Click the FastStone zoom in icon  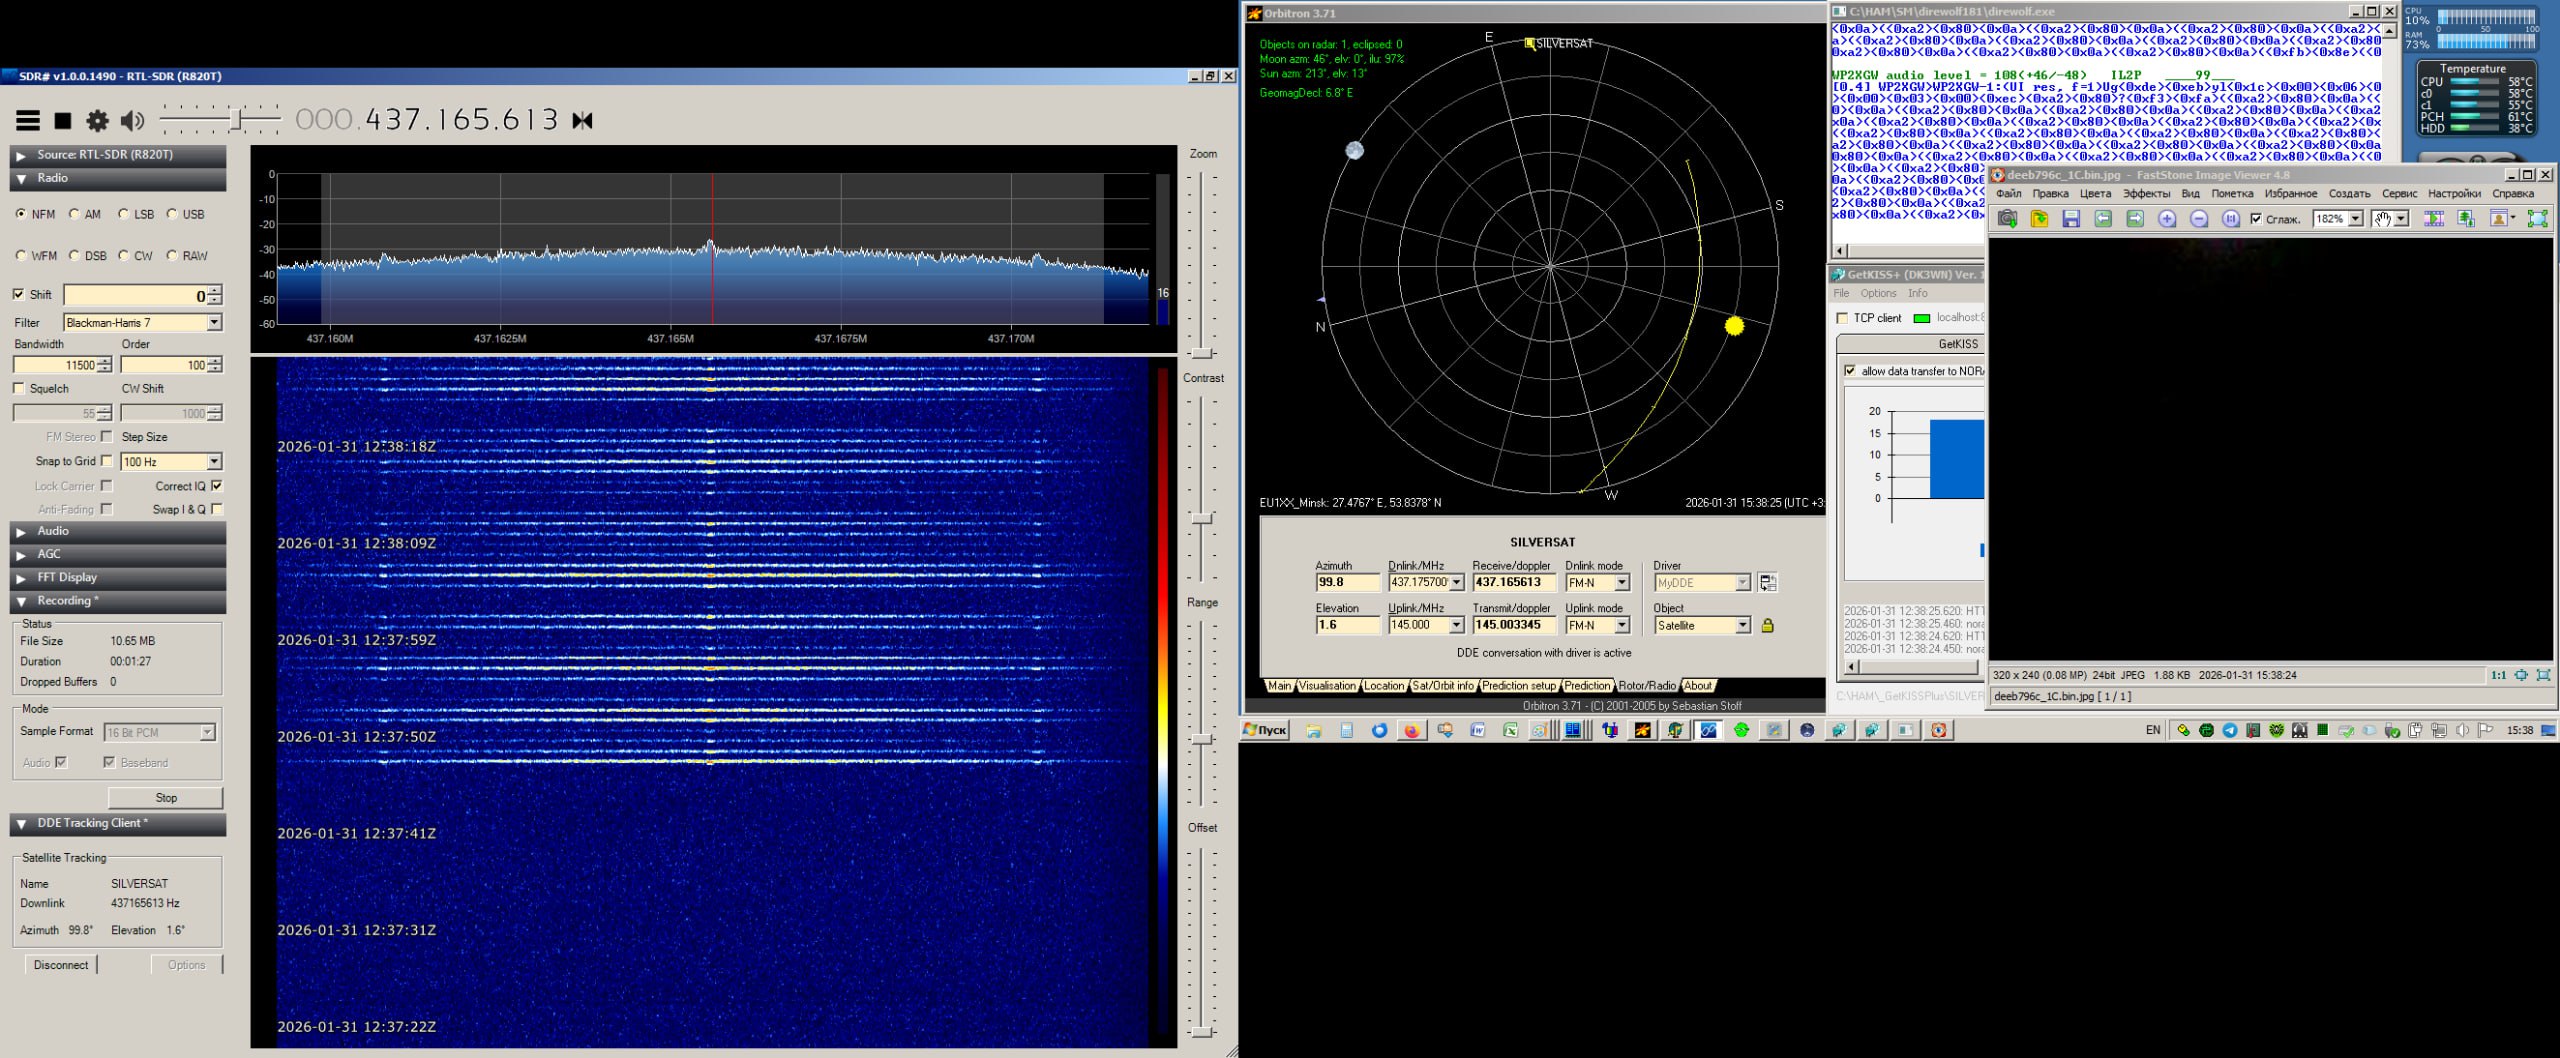click(x=2167, y=219)
